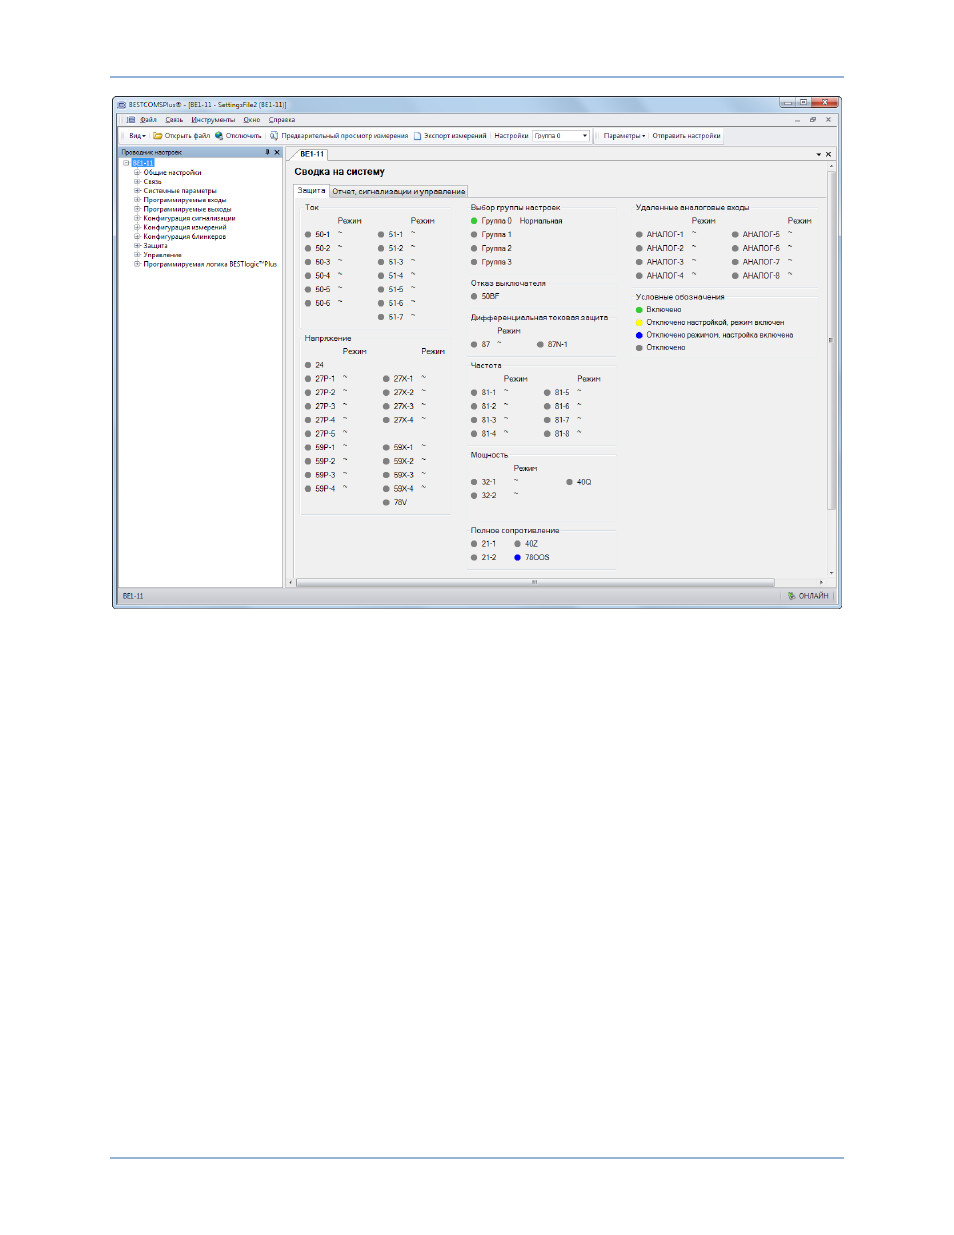The image size is (954, 1235).
Task: Click the 51-7 status indicator
Action: click(x=381, y=317)
